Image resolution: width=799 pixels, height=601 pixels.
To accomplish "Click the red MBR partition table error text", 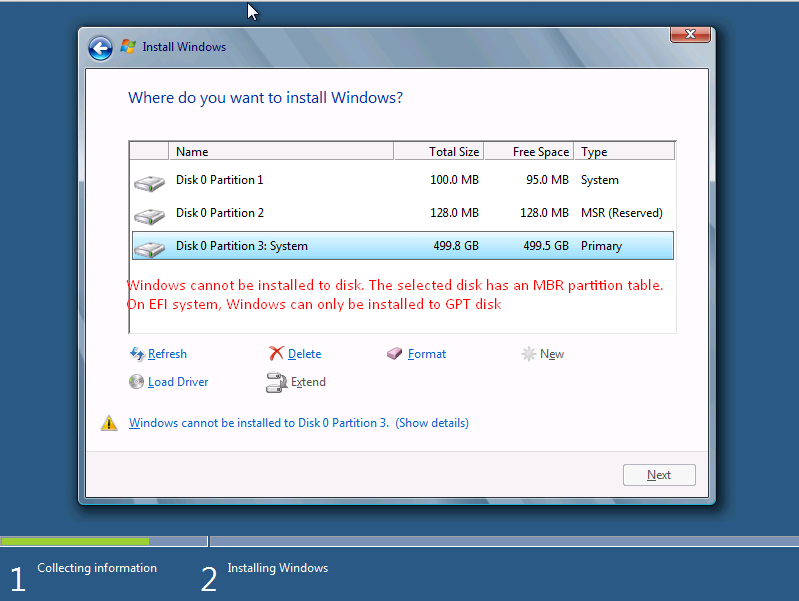I will coord(395,295).
